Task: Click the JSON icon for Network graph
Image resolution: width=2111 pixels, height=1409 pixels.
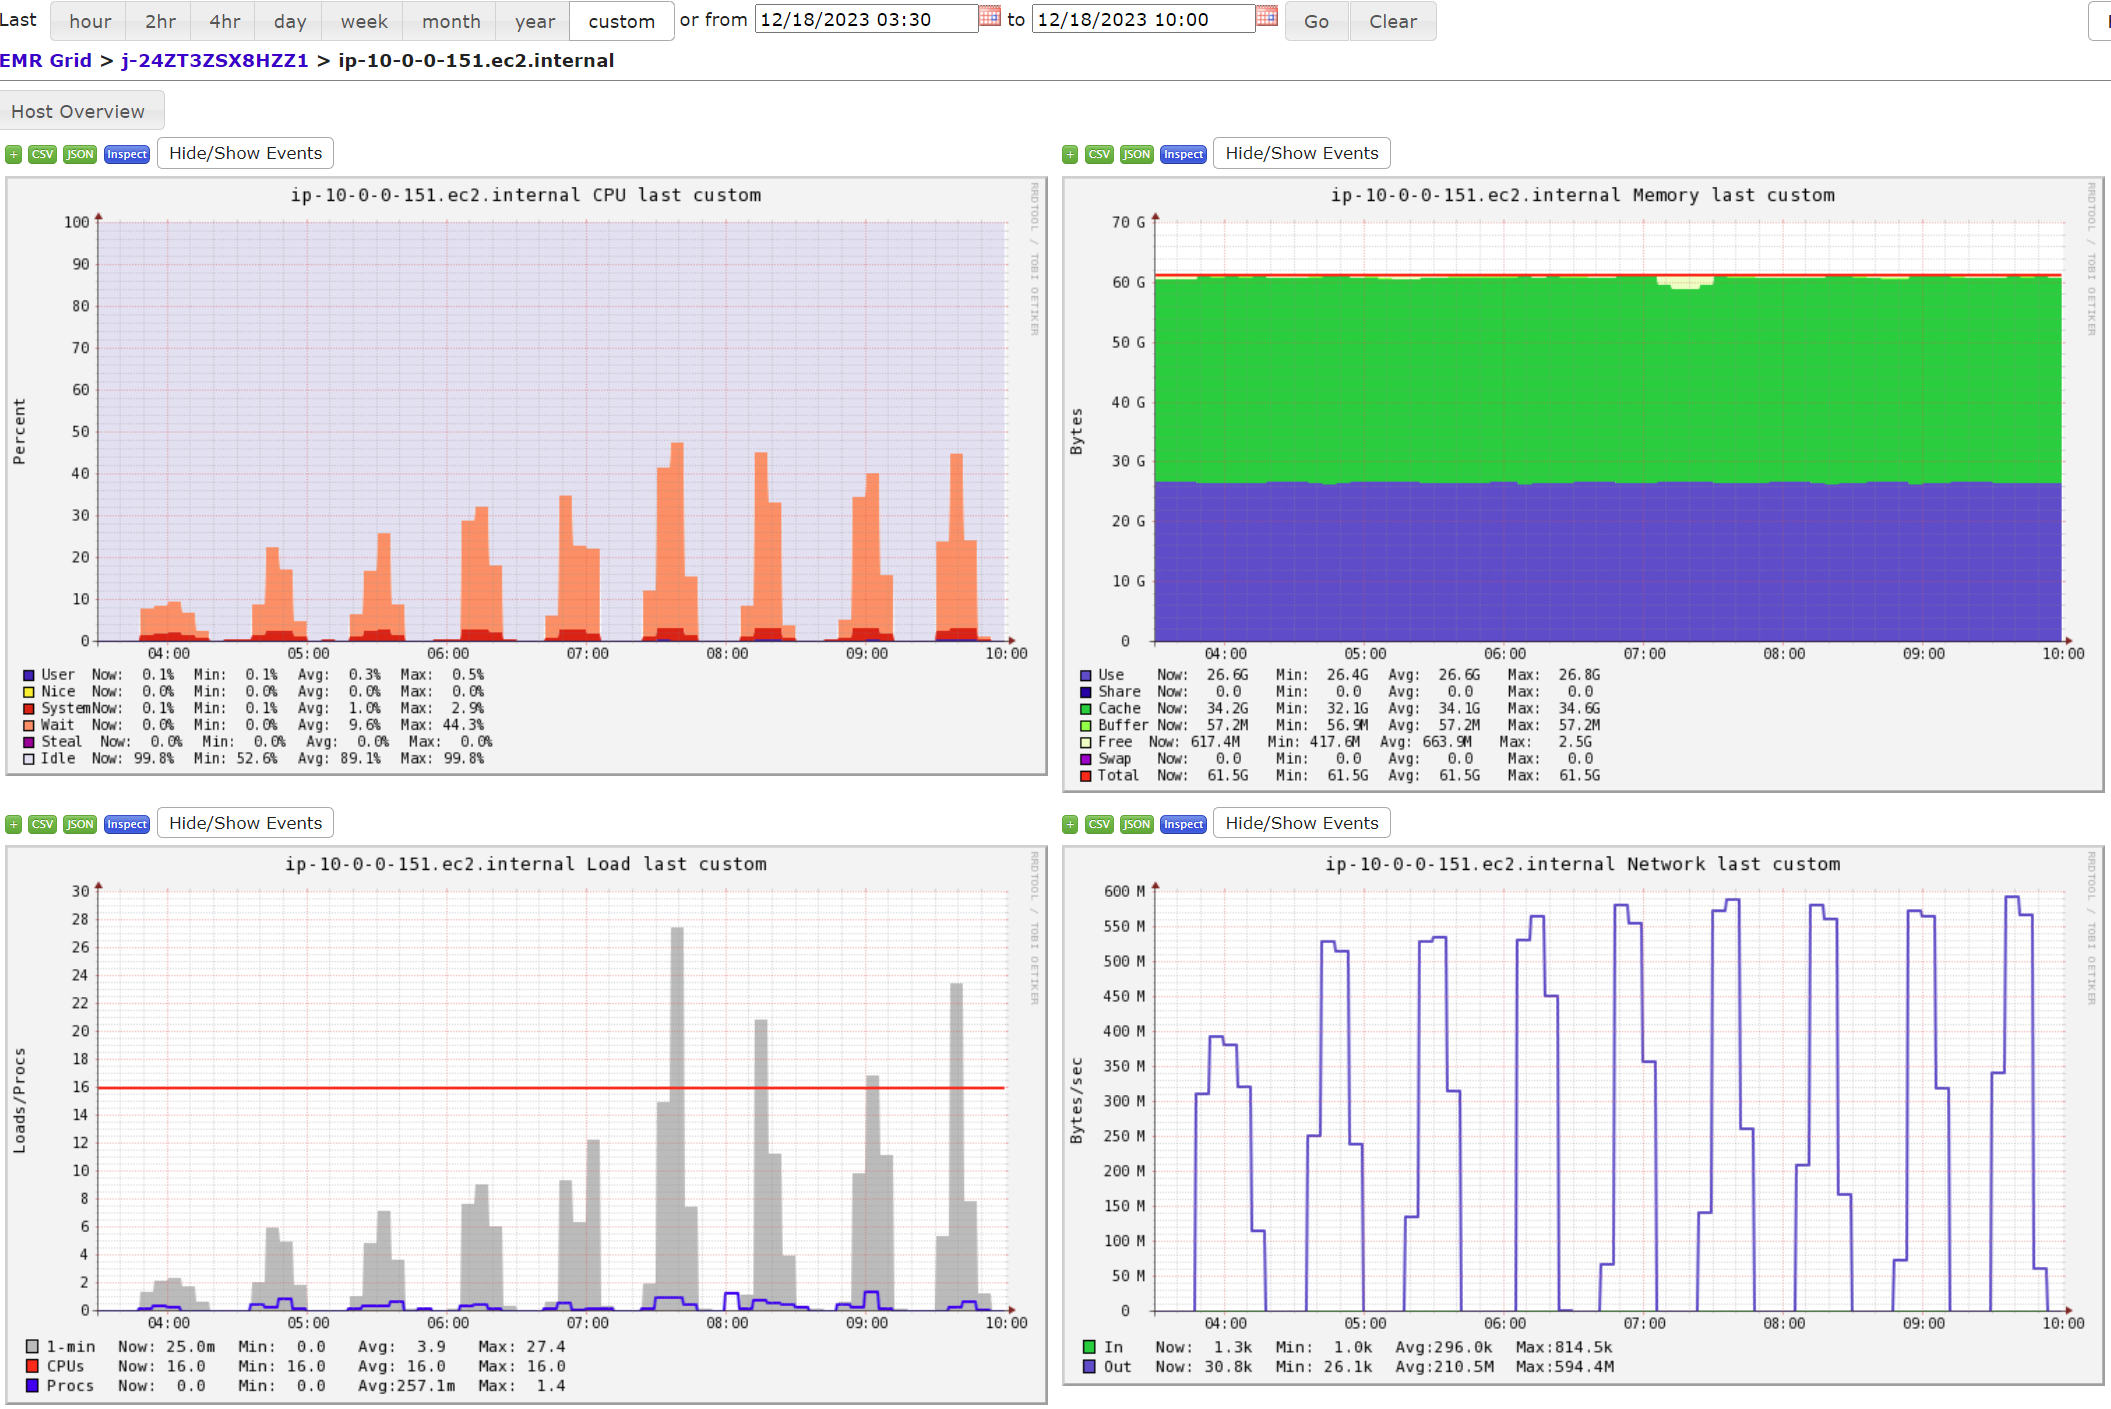Action: click(x=1130, y=822)
